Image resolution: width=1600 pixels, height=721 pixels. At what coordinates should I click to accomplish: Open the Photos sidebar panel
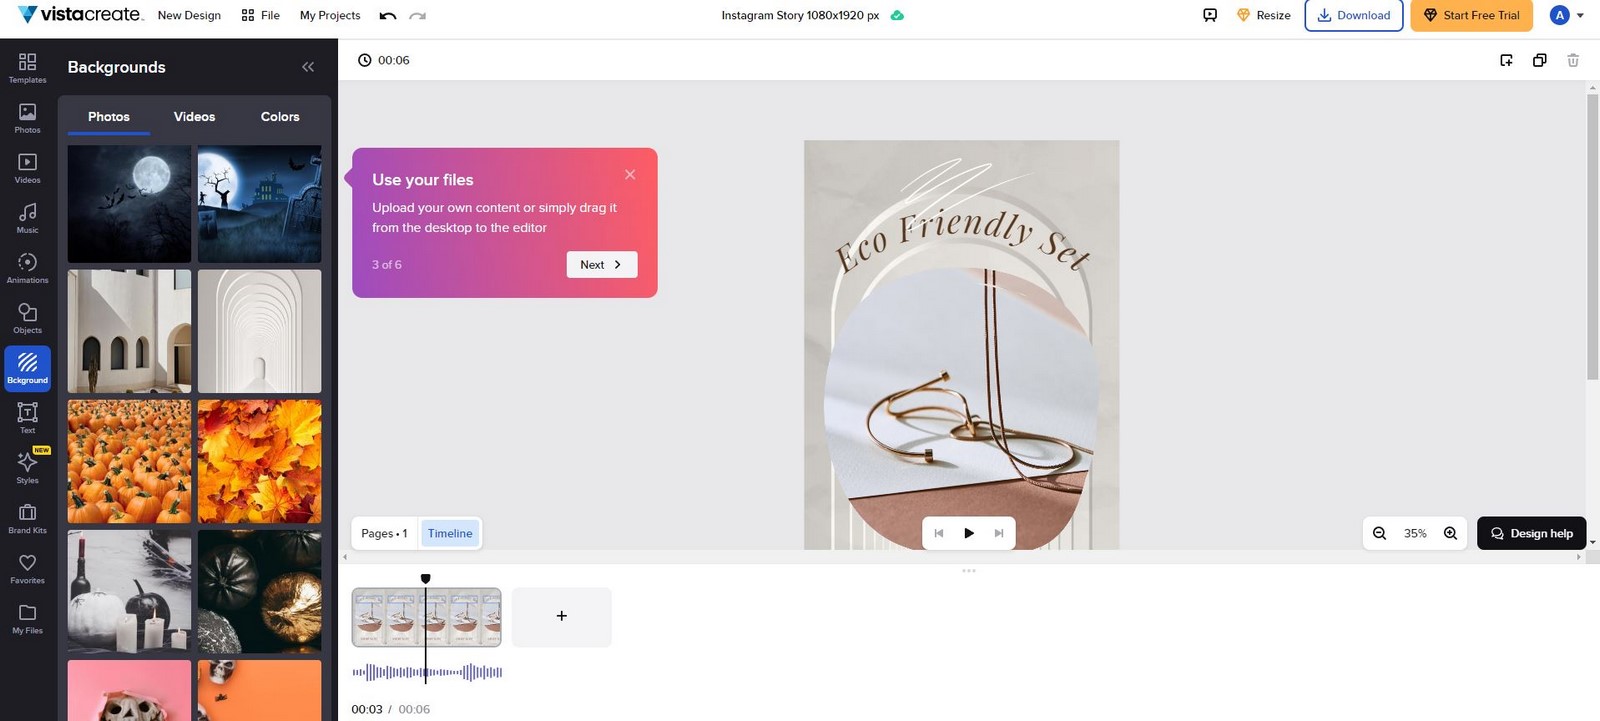(x=27, y=118)
